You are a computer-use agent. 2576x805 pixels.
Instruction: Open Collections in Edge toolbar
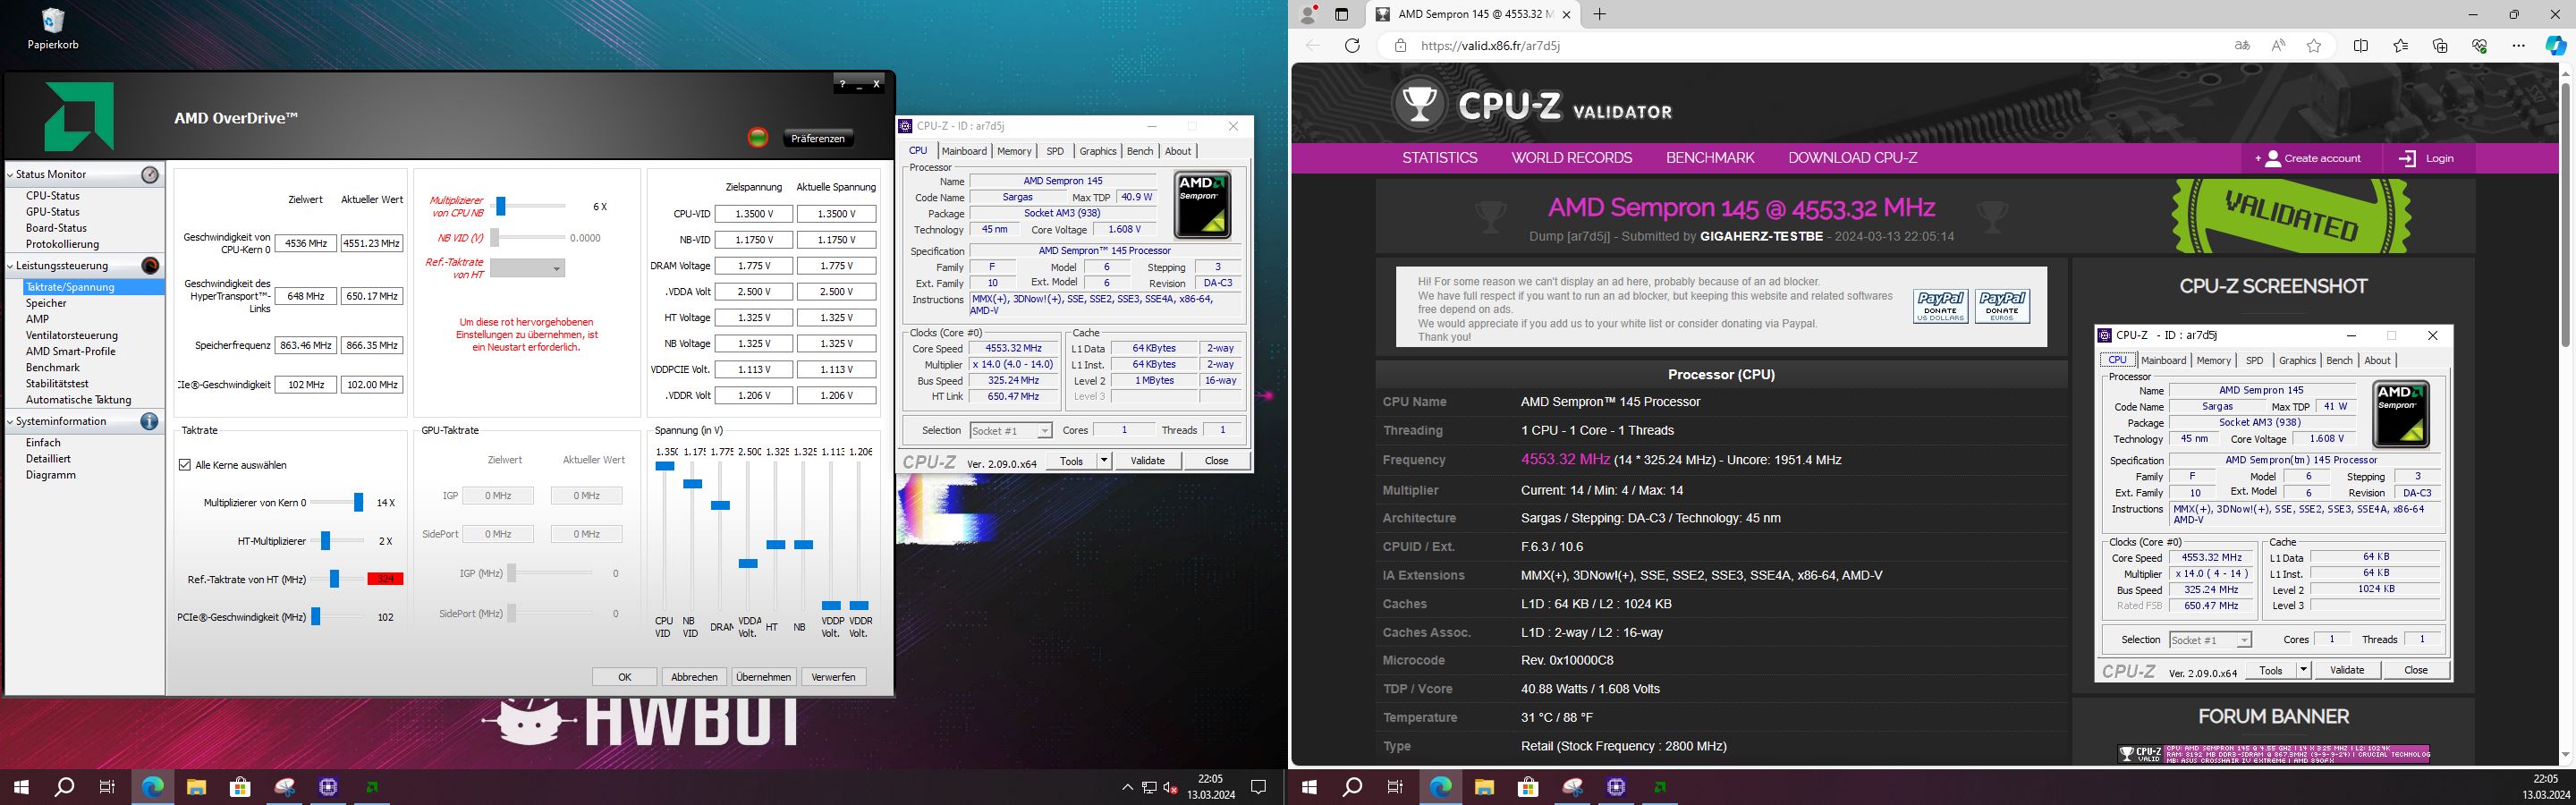pyautogui.click(x=2440, y=45)
